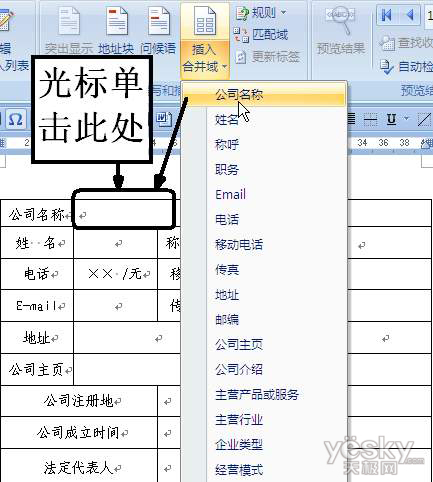Click Update Labels (更新标签)

tap(267, 57)
